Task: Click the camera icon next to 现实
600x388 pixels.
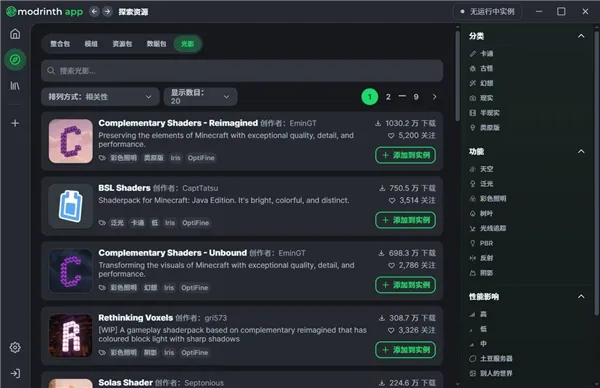Action: tap(473, 98)
